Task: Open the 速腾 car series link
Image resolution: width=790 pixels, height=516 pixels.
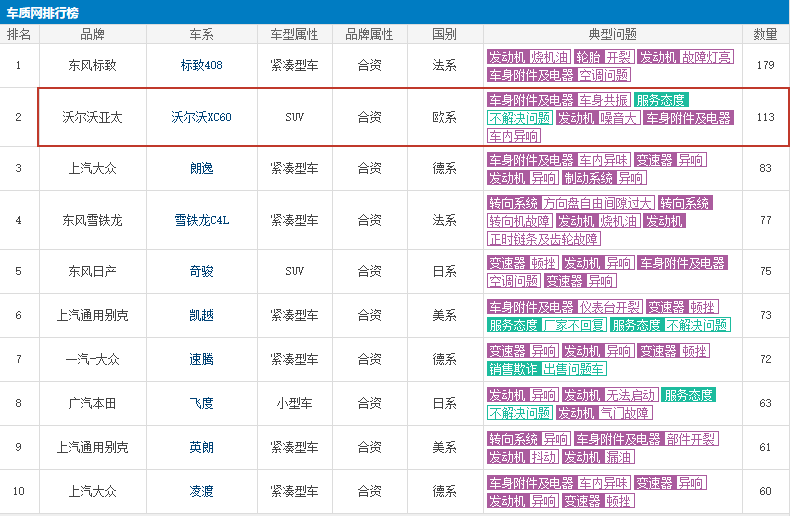Action: coord(202,359)
